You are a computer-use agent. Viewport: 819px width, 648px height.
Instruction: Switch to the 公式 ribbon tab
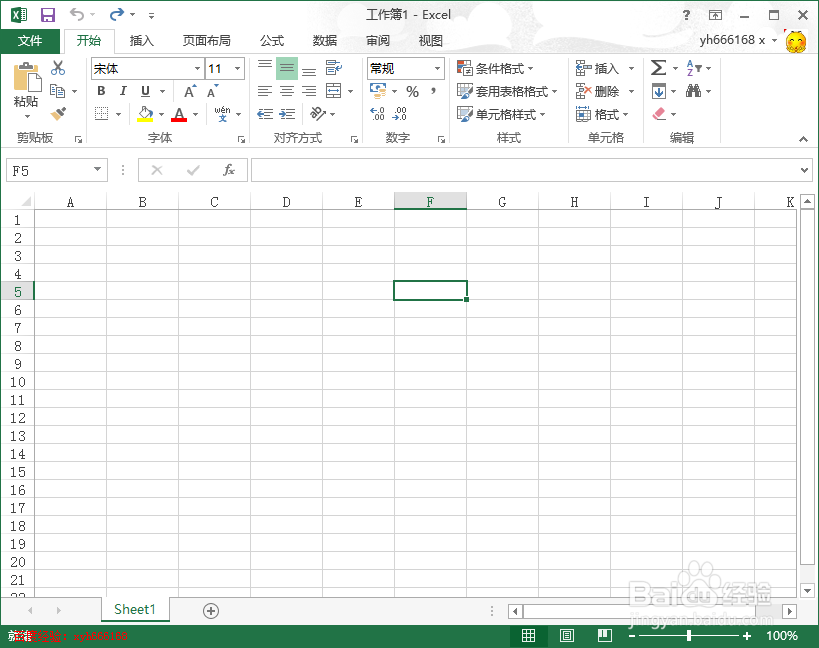(270, 41)
